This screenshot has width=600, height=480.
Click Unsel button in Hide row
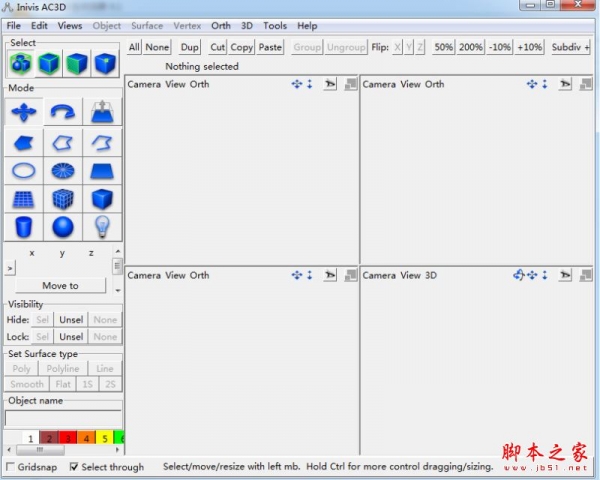click(x=71, y=320)
